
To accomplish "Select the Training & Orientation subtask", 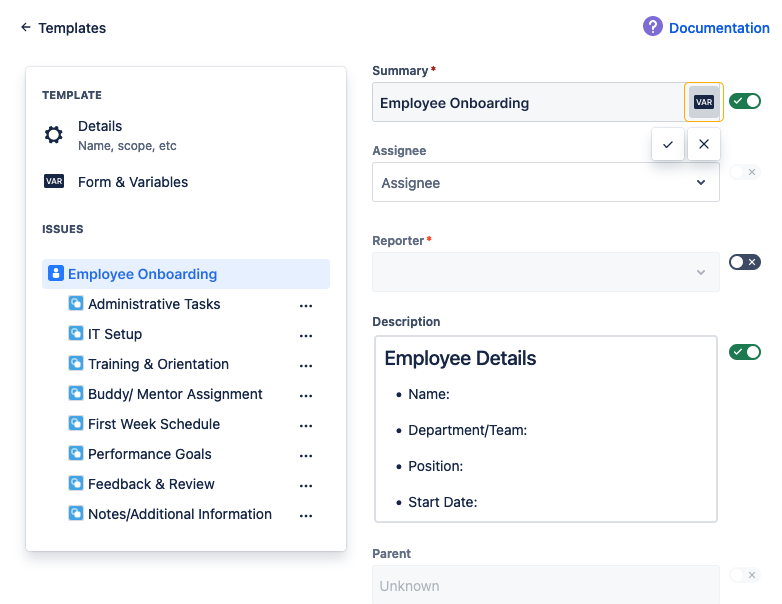I will (x=158, y=364).
